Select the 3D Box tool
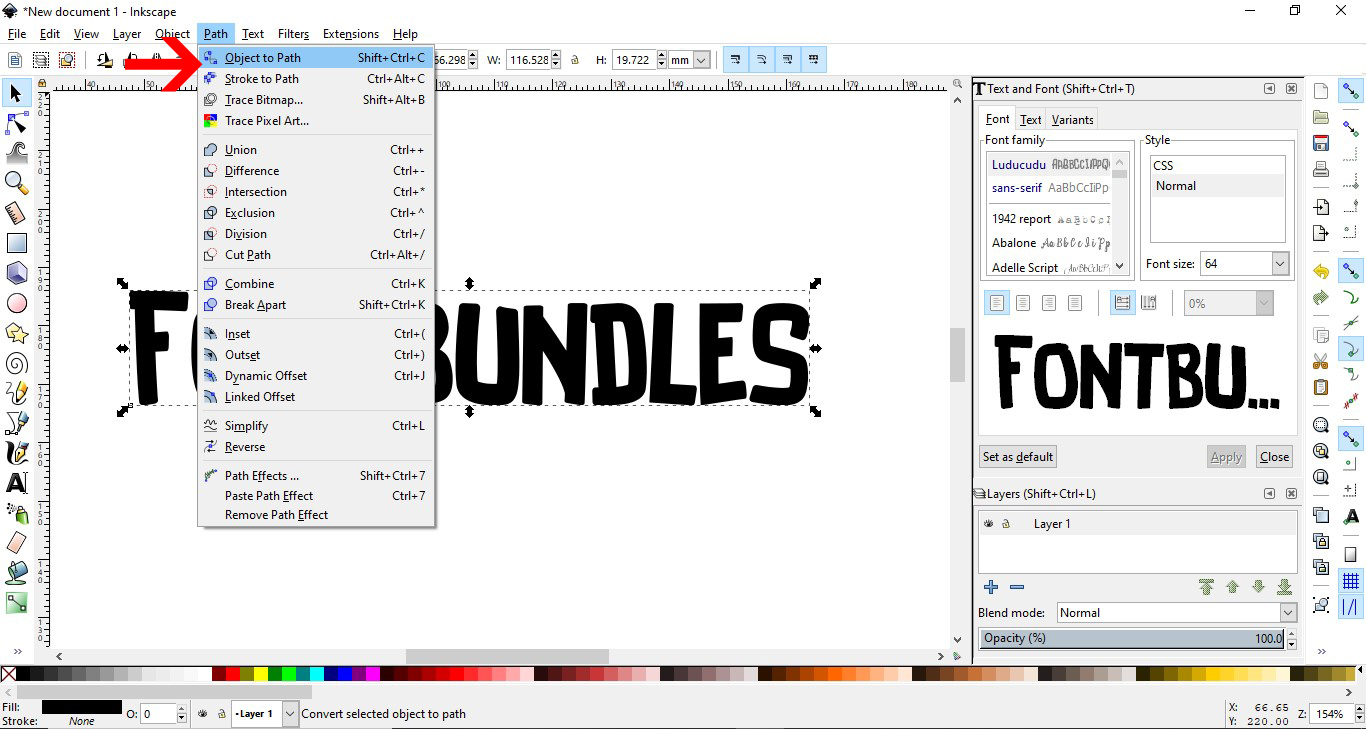The height and width of the screenshot is (729, 1366). tap(16, 273)
